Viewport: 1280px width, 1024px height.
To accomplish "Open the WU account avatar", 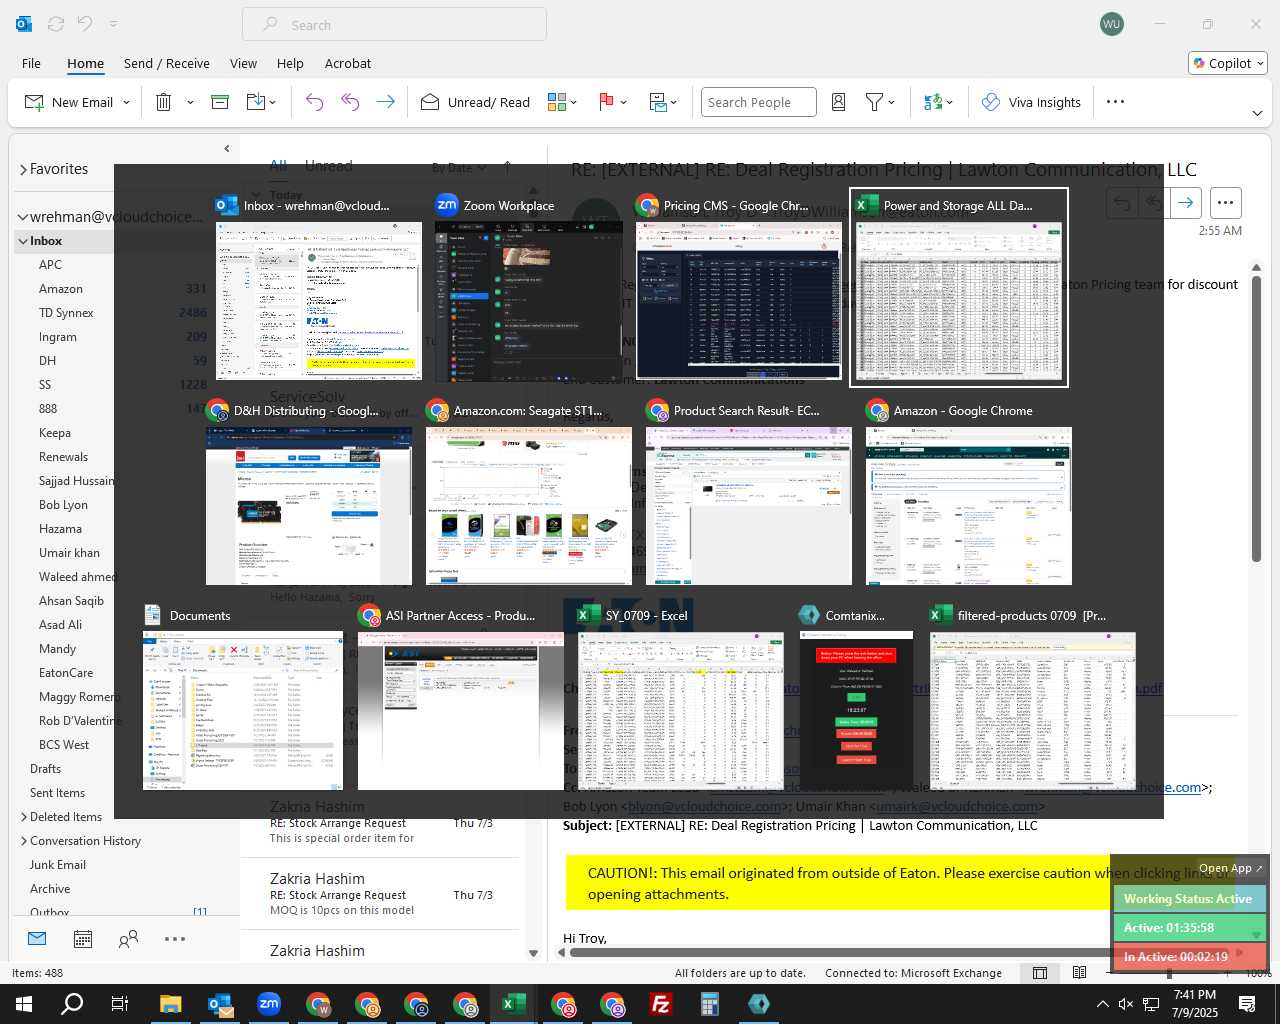I will [x=1111, y=24].
